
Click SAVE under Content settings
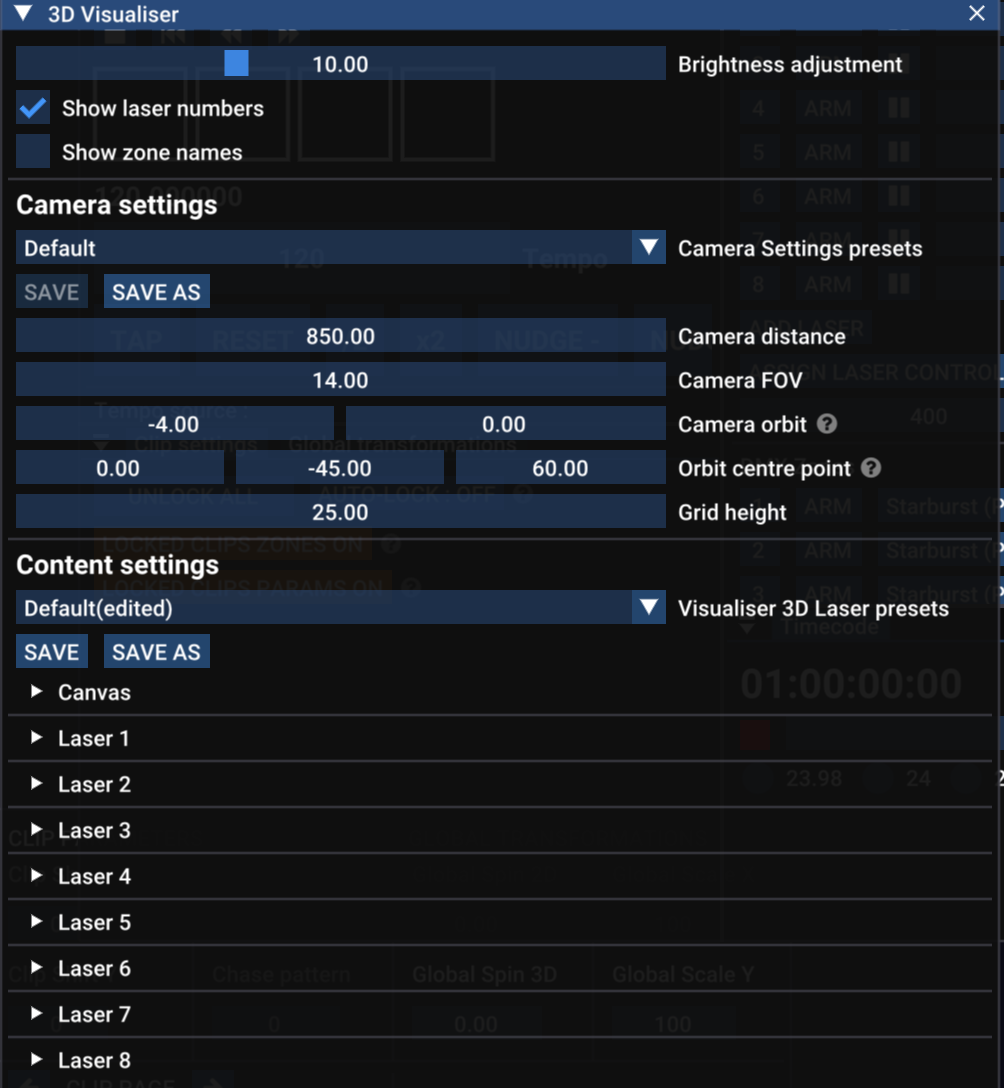click(51, 652)
